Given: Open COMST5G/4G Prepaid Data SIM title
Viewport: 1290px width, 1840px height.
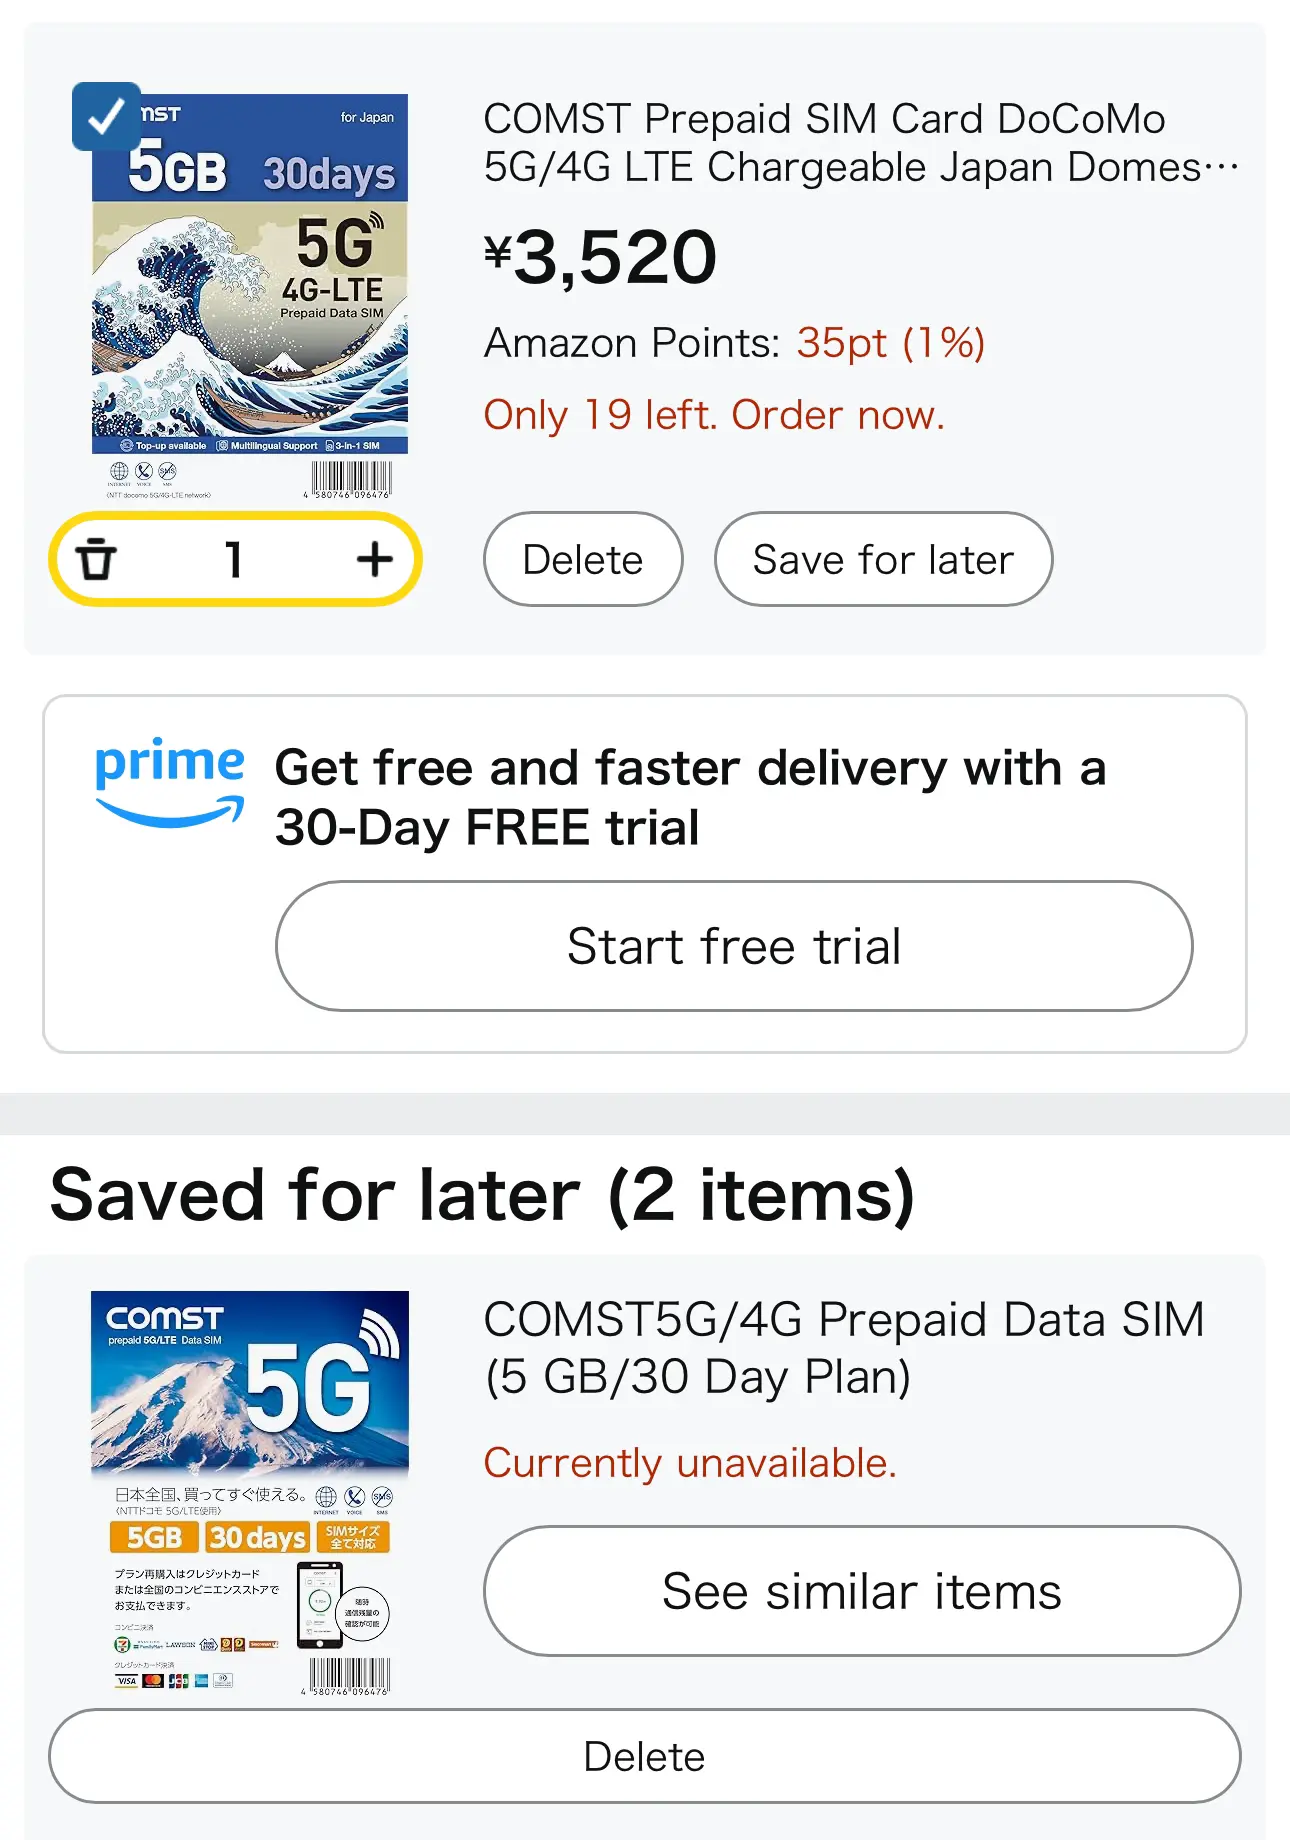Looking at the screenshot, I should (844, 1347).
